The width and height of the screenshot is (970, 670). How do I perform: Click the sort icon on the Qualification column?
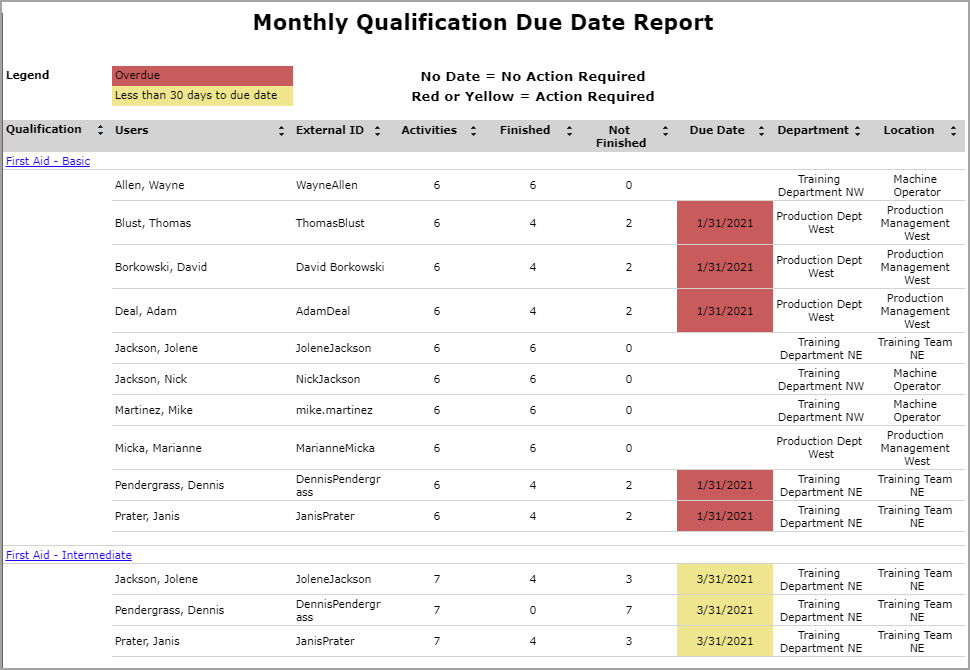tap(99, 130)
